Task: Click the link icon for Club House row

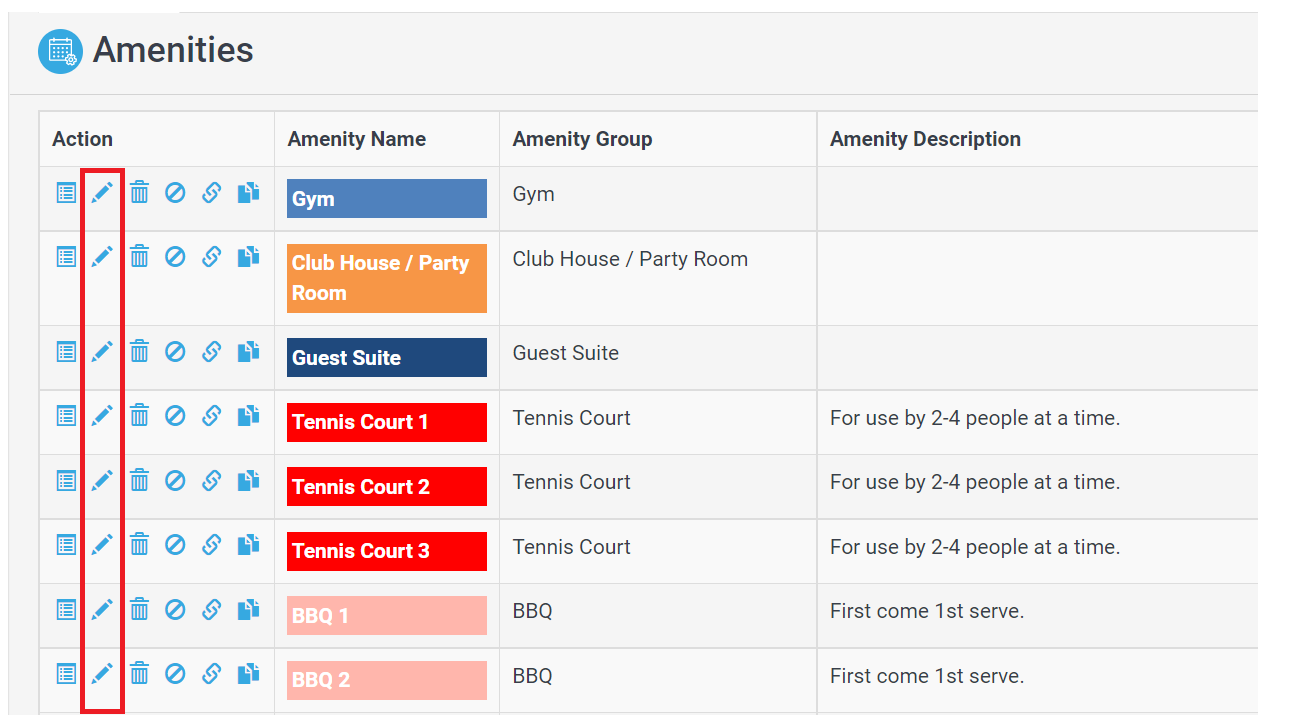Action: point(211,257)
